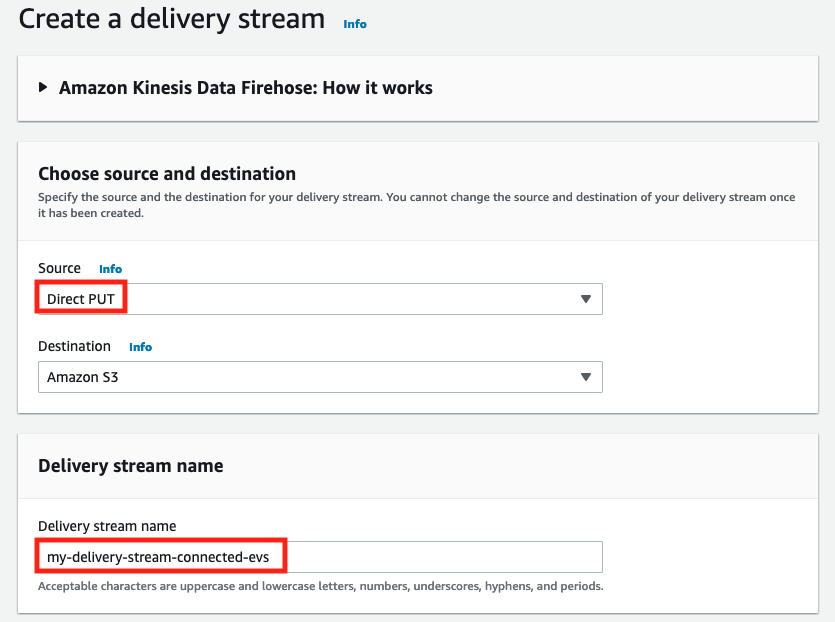Open Info link beside page title
Image resolution: width=835 pixels, height=622 pixels.
pos(355,24)
